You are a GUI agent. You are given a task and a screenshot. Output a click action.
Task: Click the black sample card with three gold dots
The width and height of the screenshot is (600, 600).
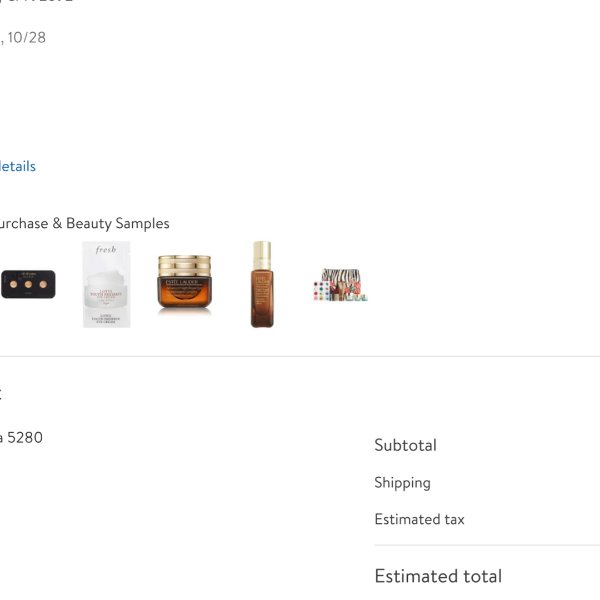(x=28, y=284)
